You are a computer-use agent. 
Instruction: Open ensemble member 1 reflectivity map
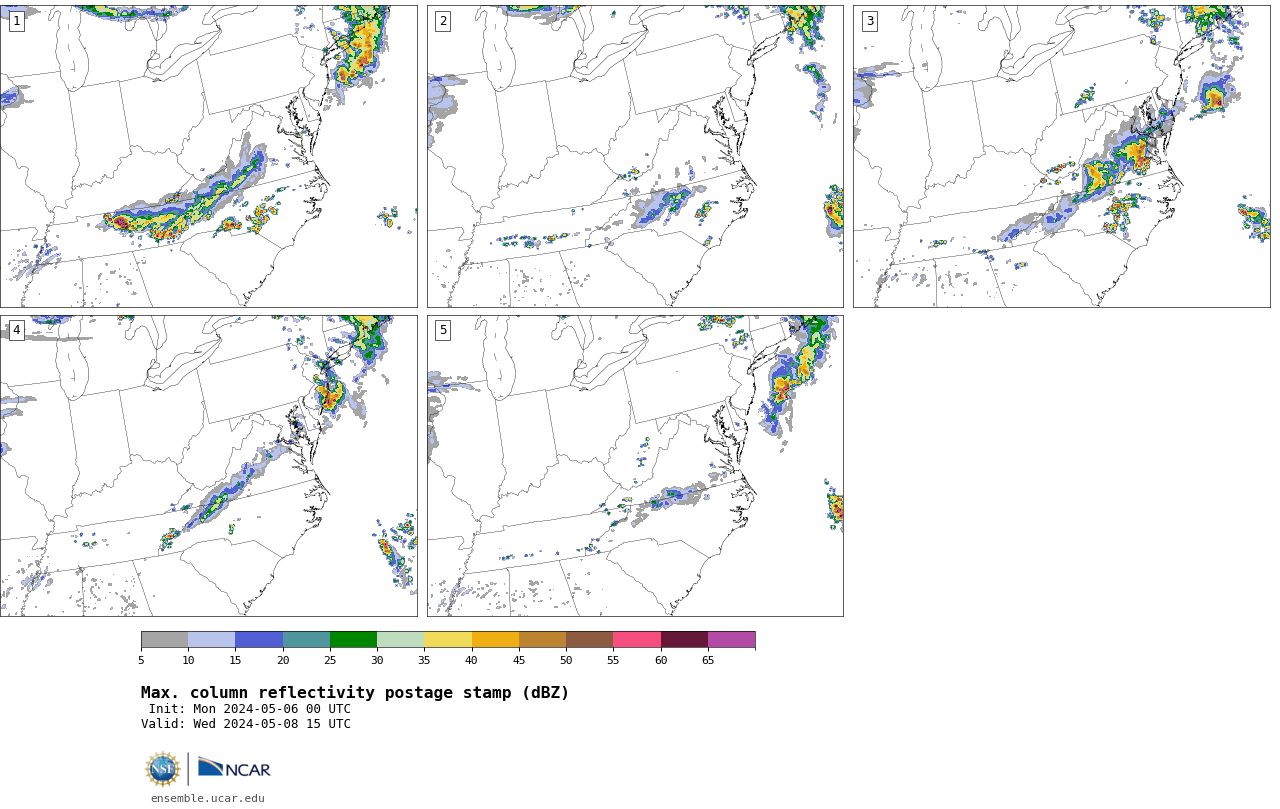click(x=208, y=156)
